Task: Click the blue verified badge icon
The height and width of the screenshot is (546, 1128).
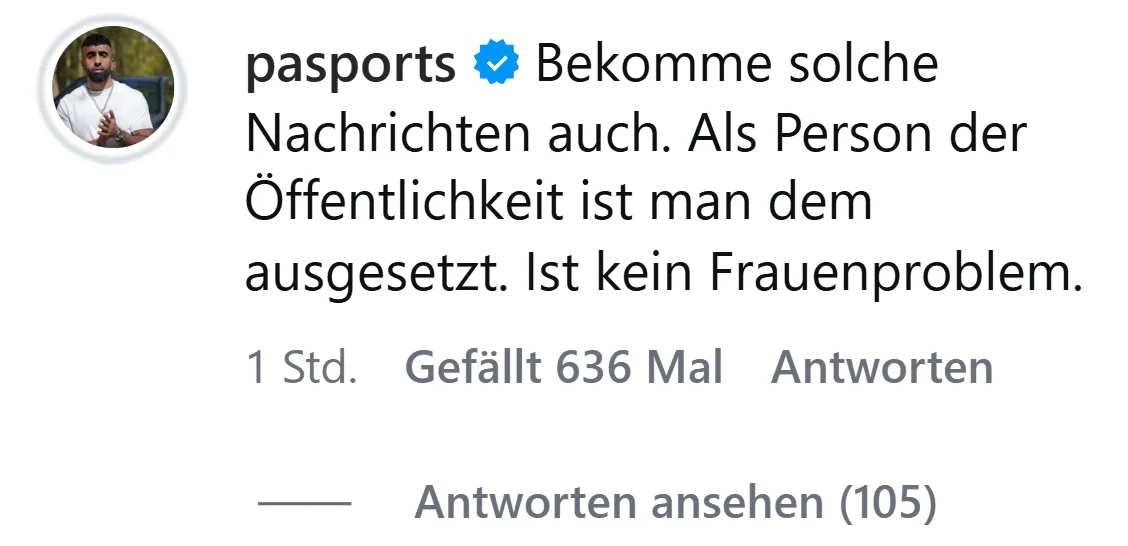Action: pos(496,64)
